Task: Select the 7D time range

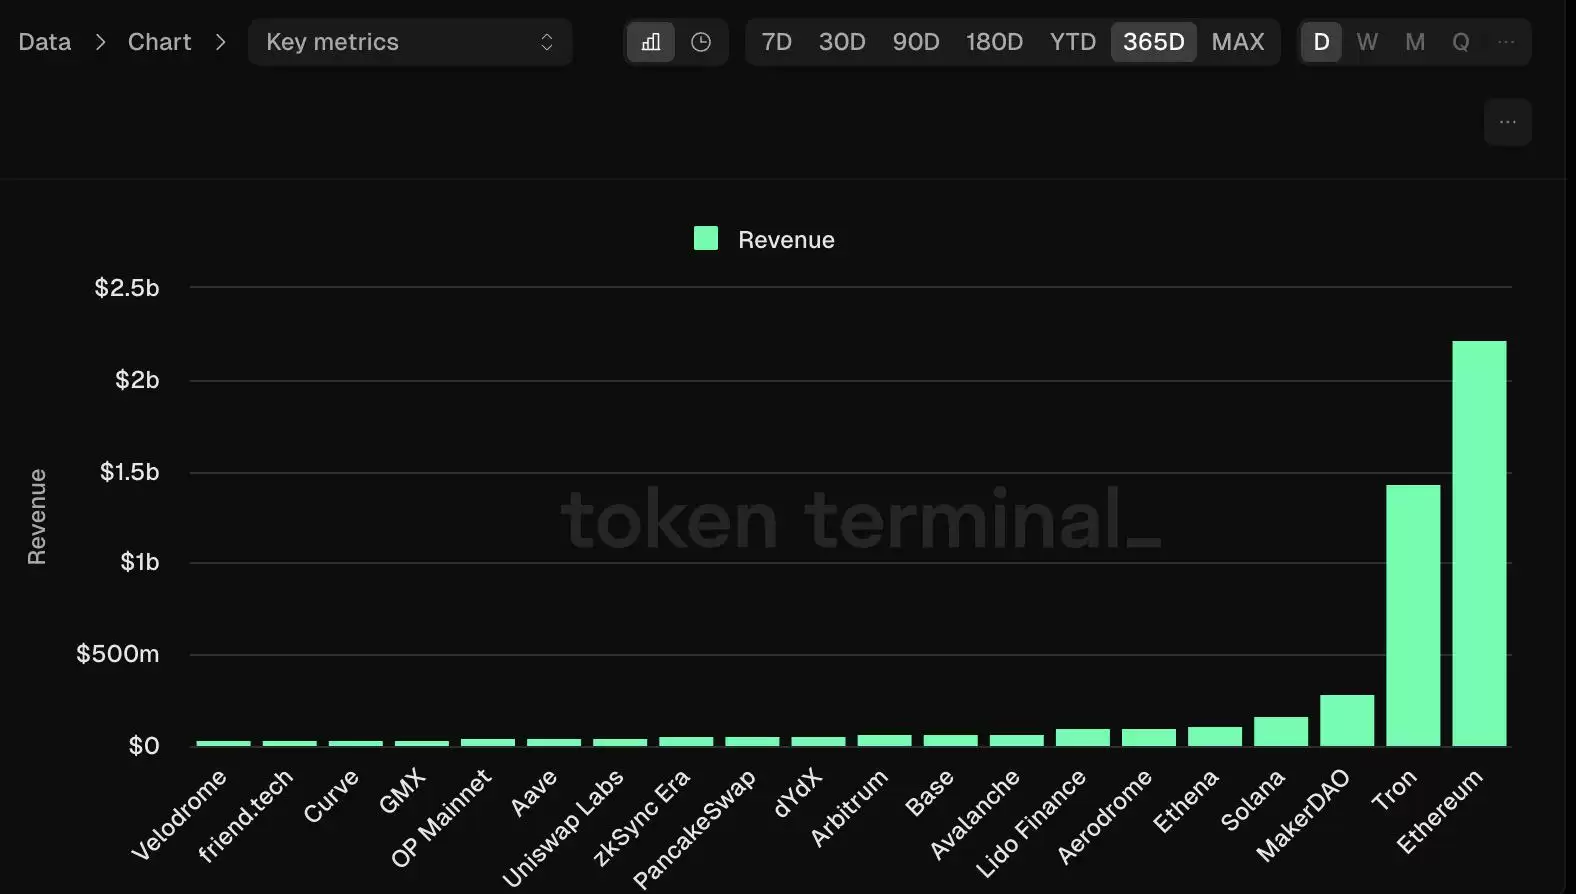Action: tap(776, 42)
